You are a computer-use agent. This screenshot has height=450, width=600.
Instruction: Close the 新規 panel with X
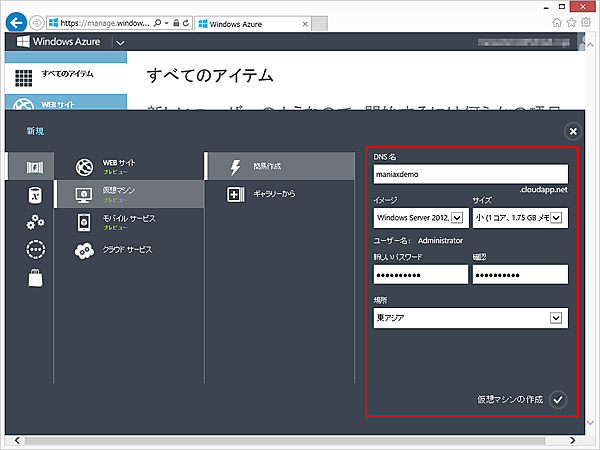coord(572,131)
